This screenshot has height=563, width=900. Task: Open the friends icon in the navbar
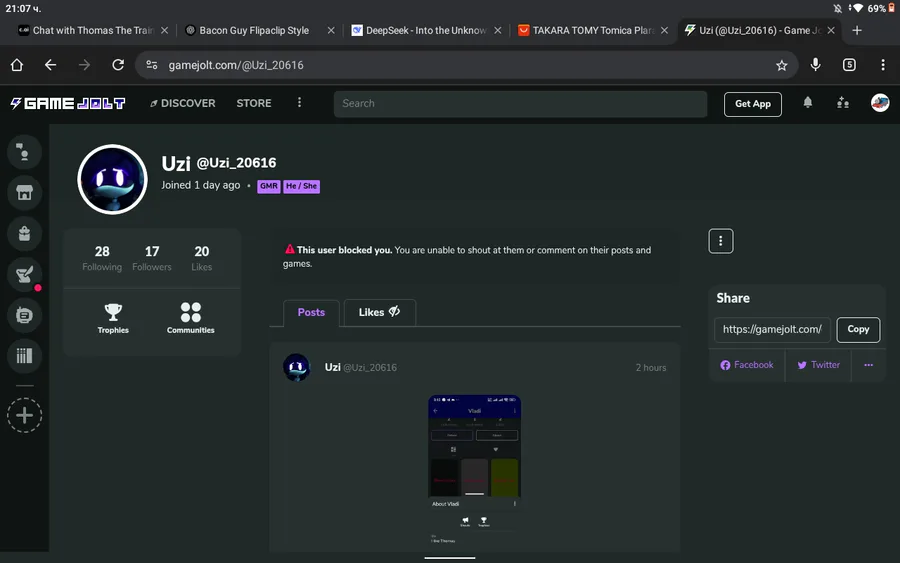(843, 103)
